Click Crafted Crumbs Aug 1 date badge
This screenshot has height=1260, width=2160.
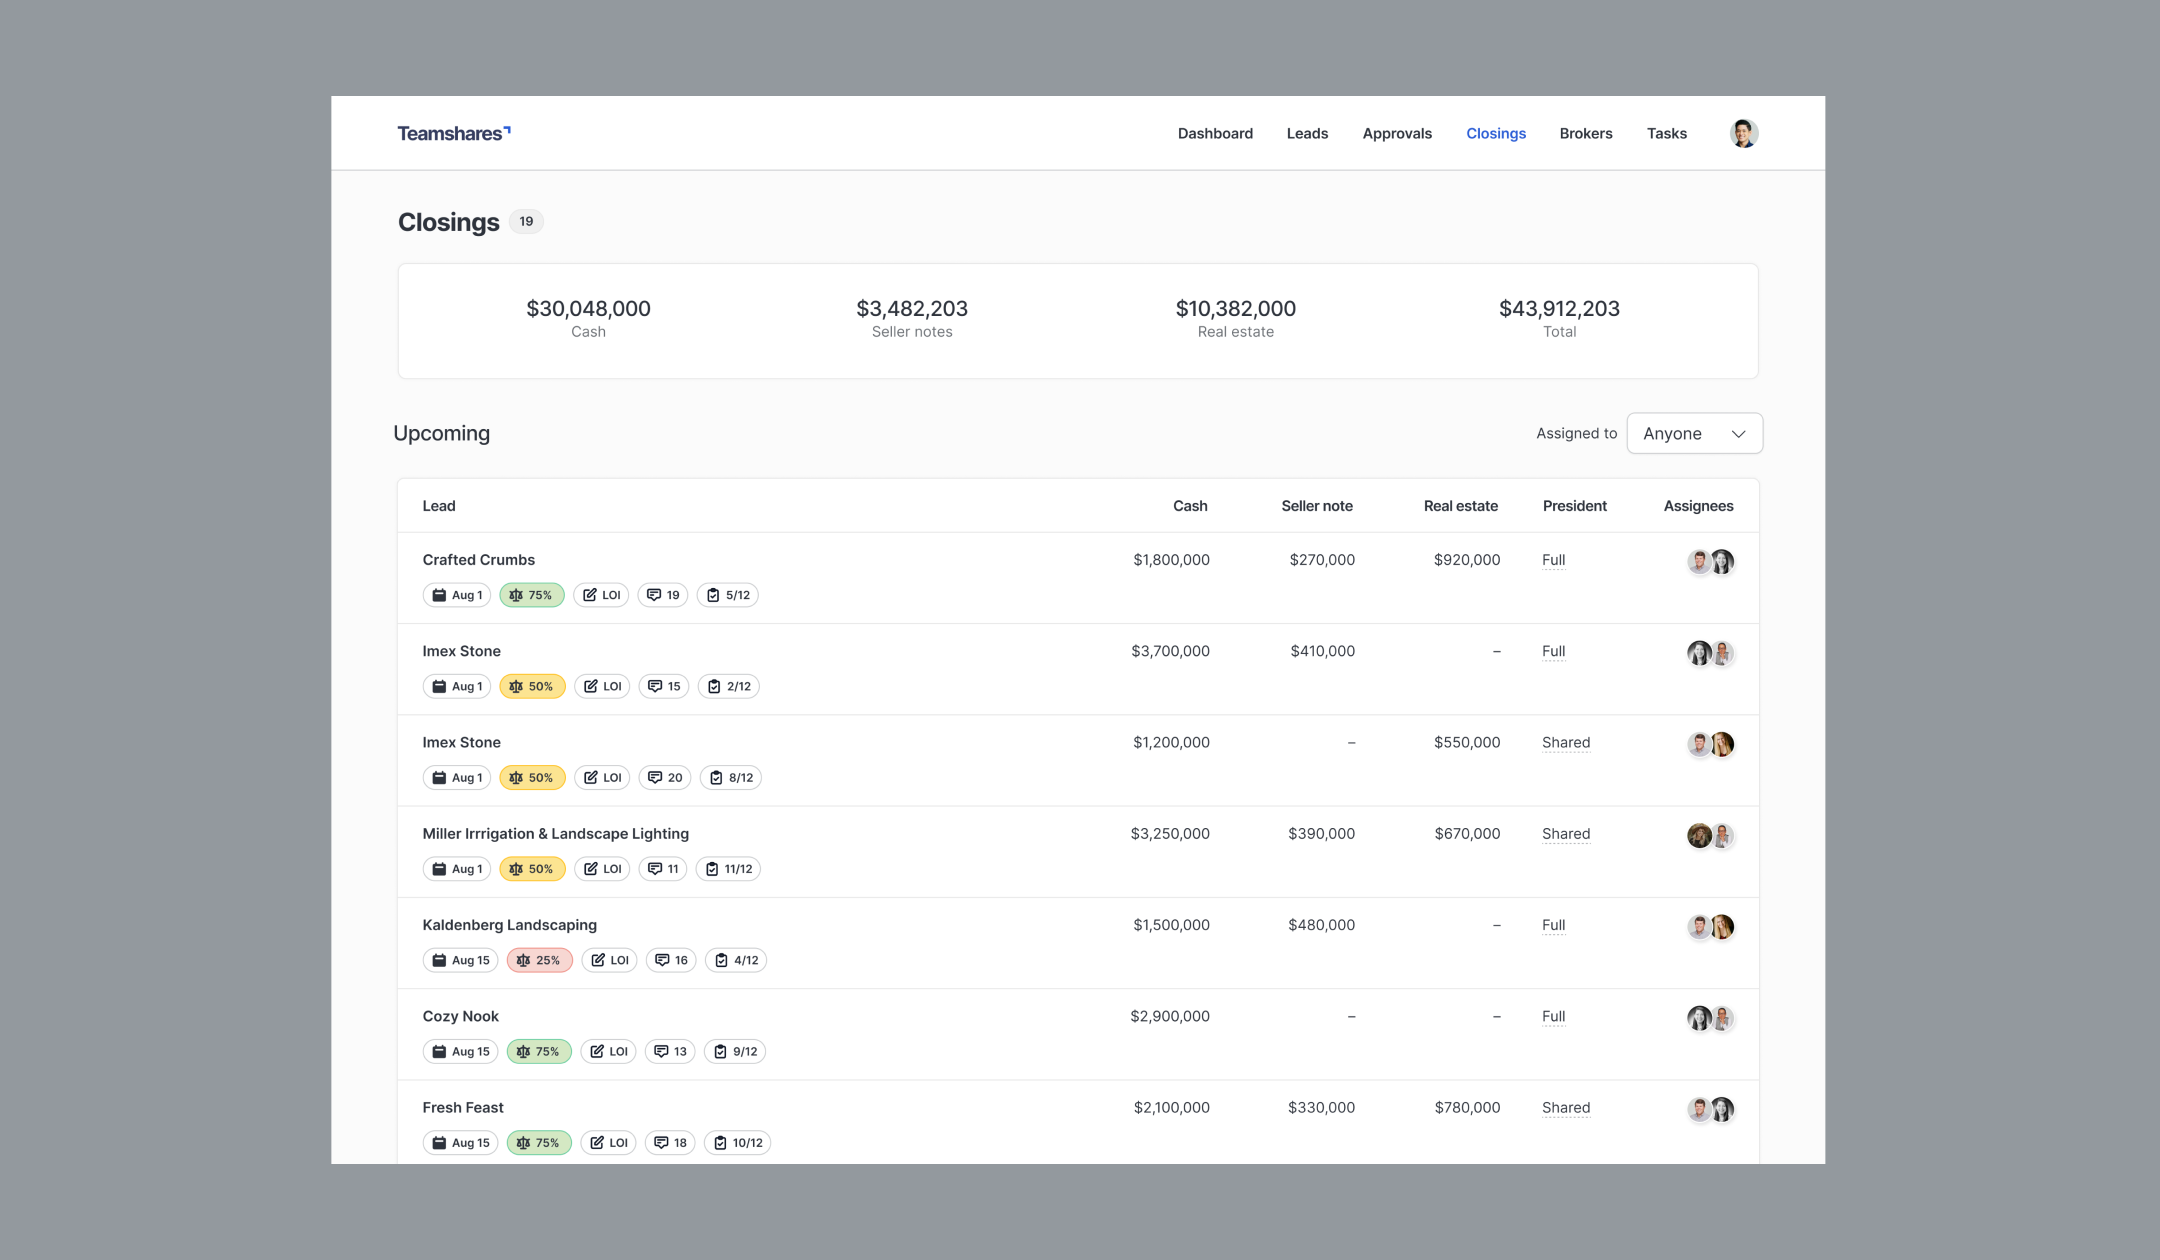457,595
